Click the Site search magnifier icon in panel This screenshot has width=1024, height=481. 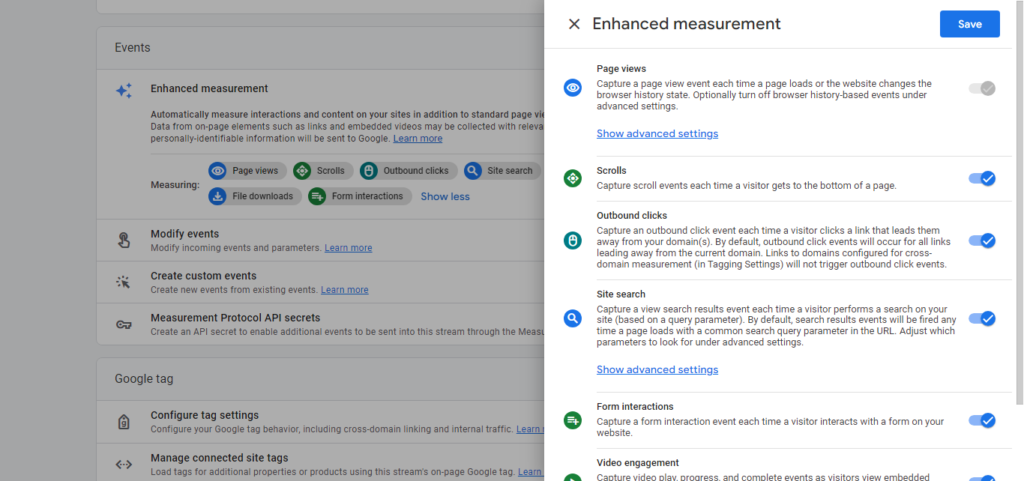[573, 318]
